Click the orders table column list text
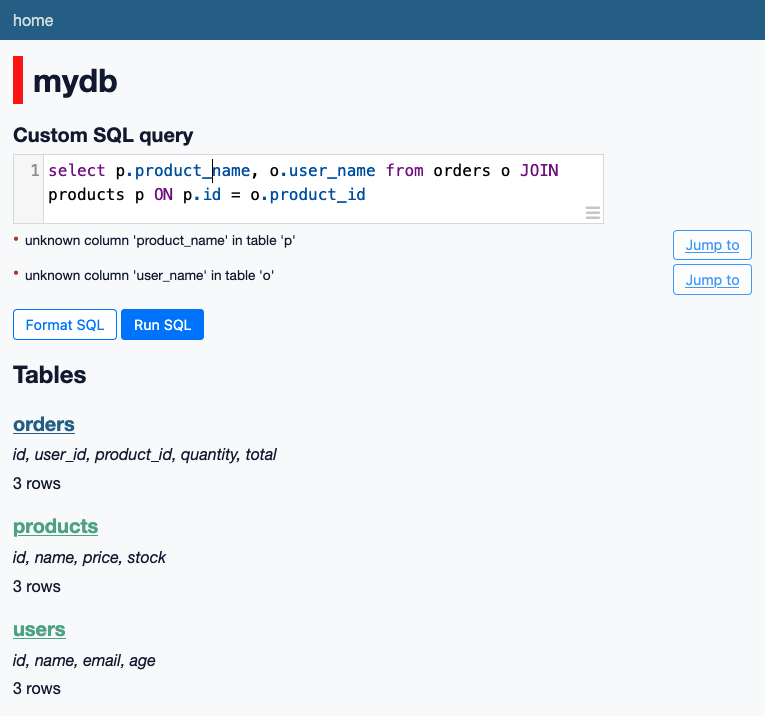 point(144,455)
